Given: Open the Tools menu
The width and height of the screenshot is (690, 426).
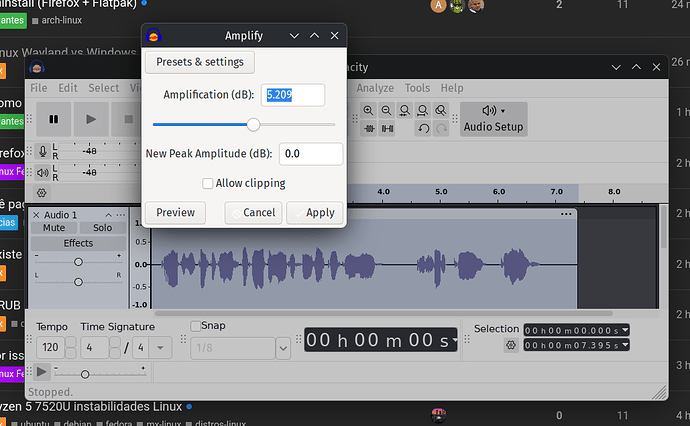Looking at the screenshot, I should pyautogui.click(x=417, y=88).
